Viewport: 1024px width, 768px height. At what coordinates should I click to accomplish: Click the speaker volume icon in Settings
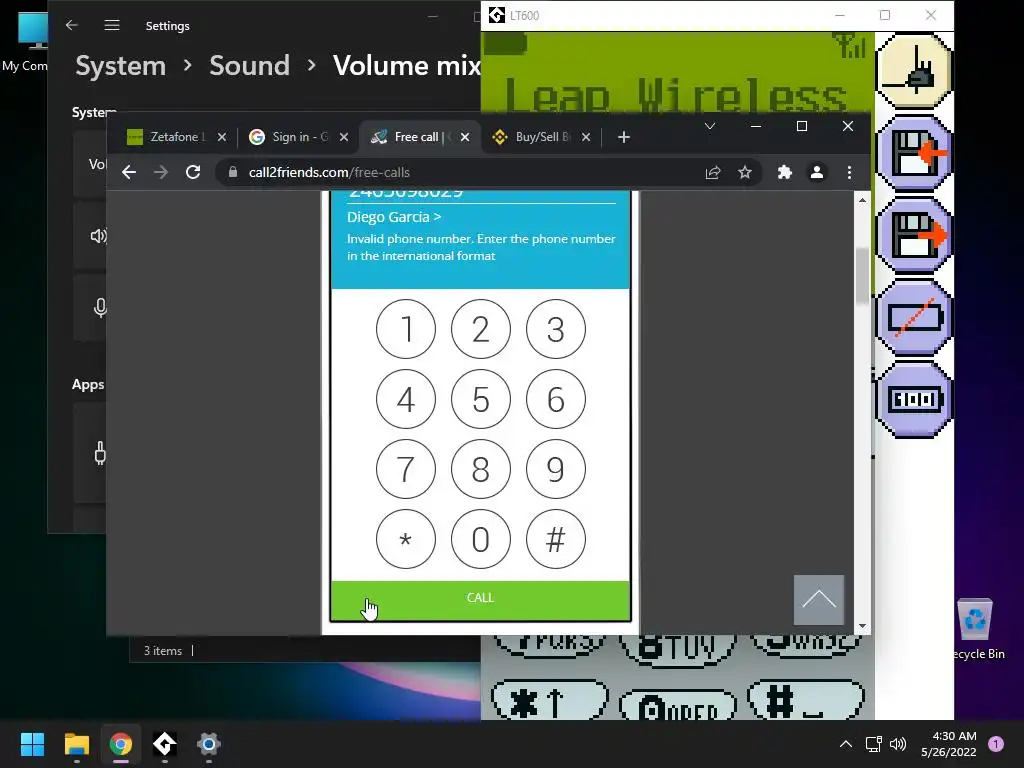coord(99,236)
